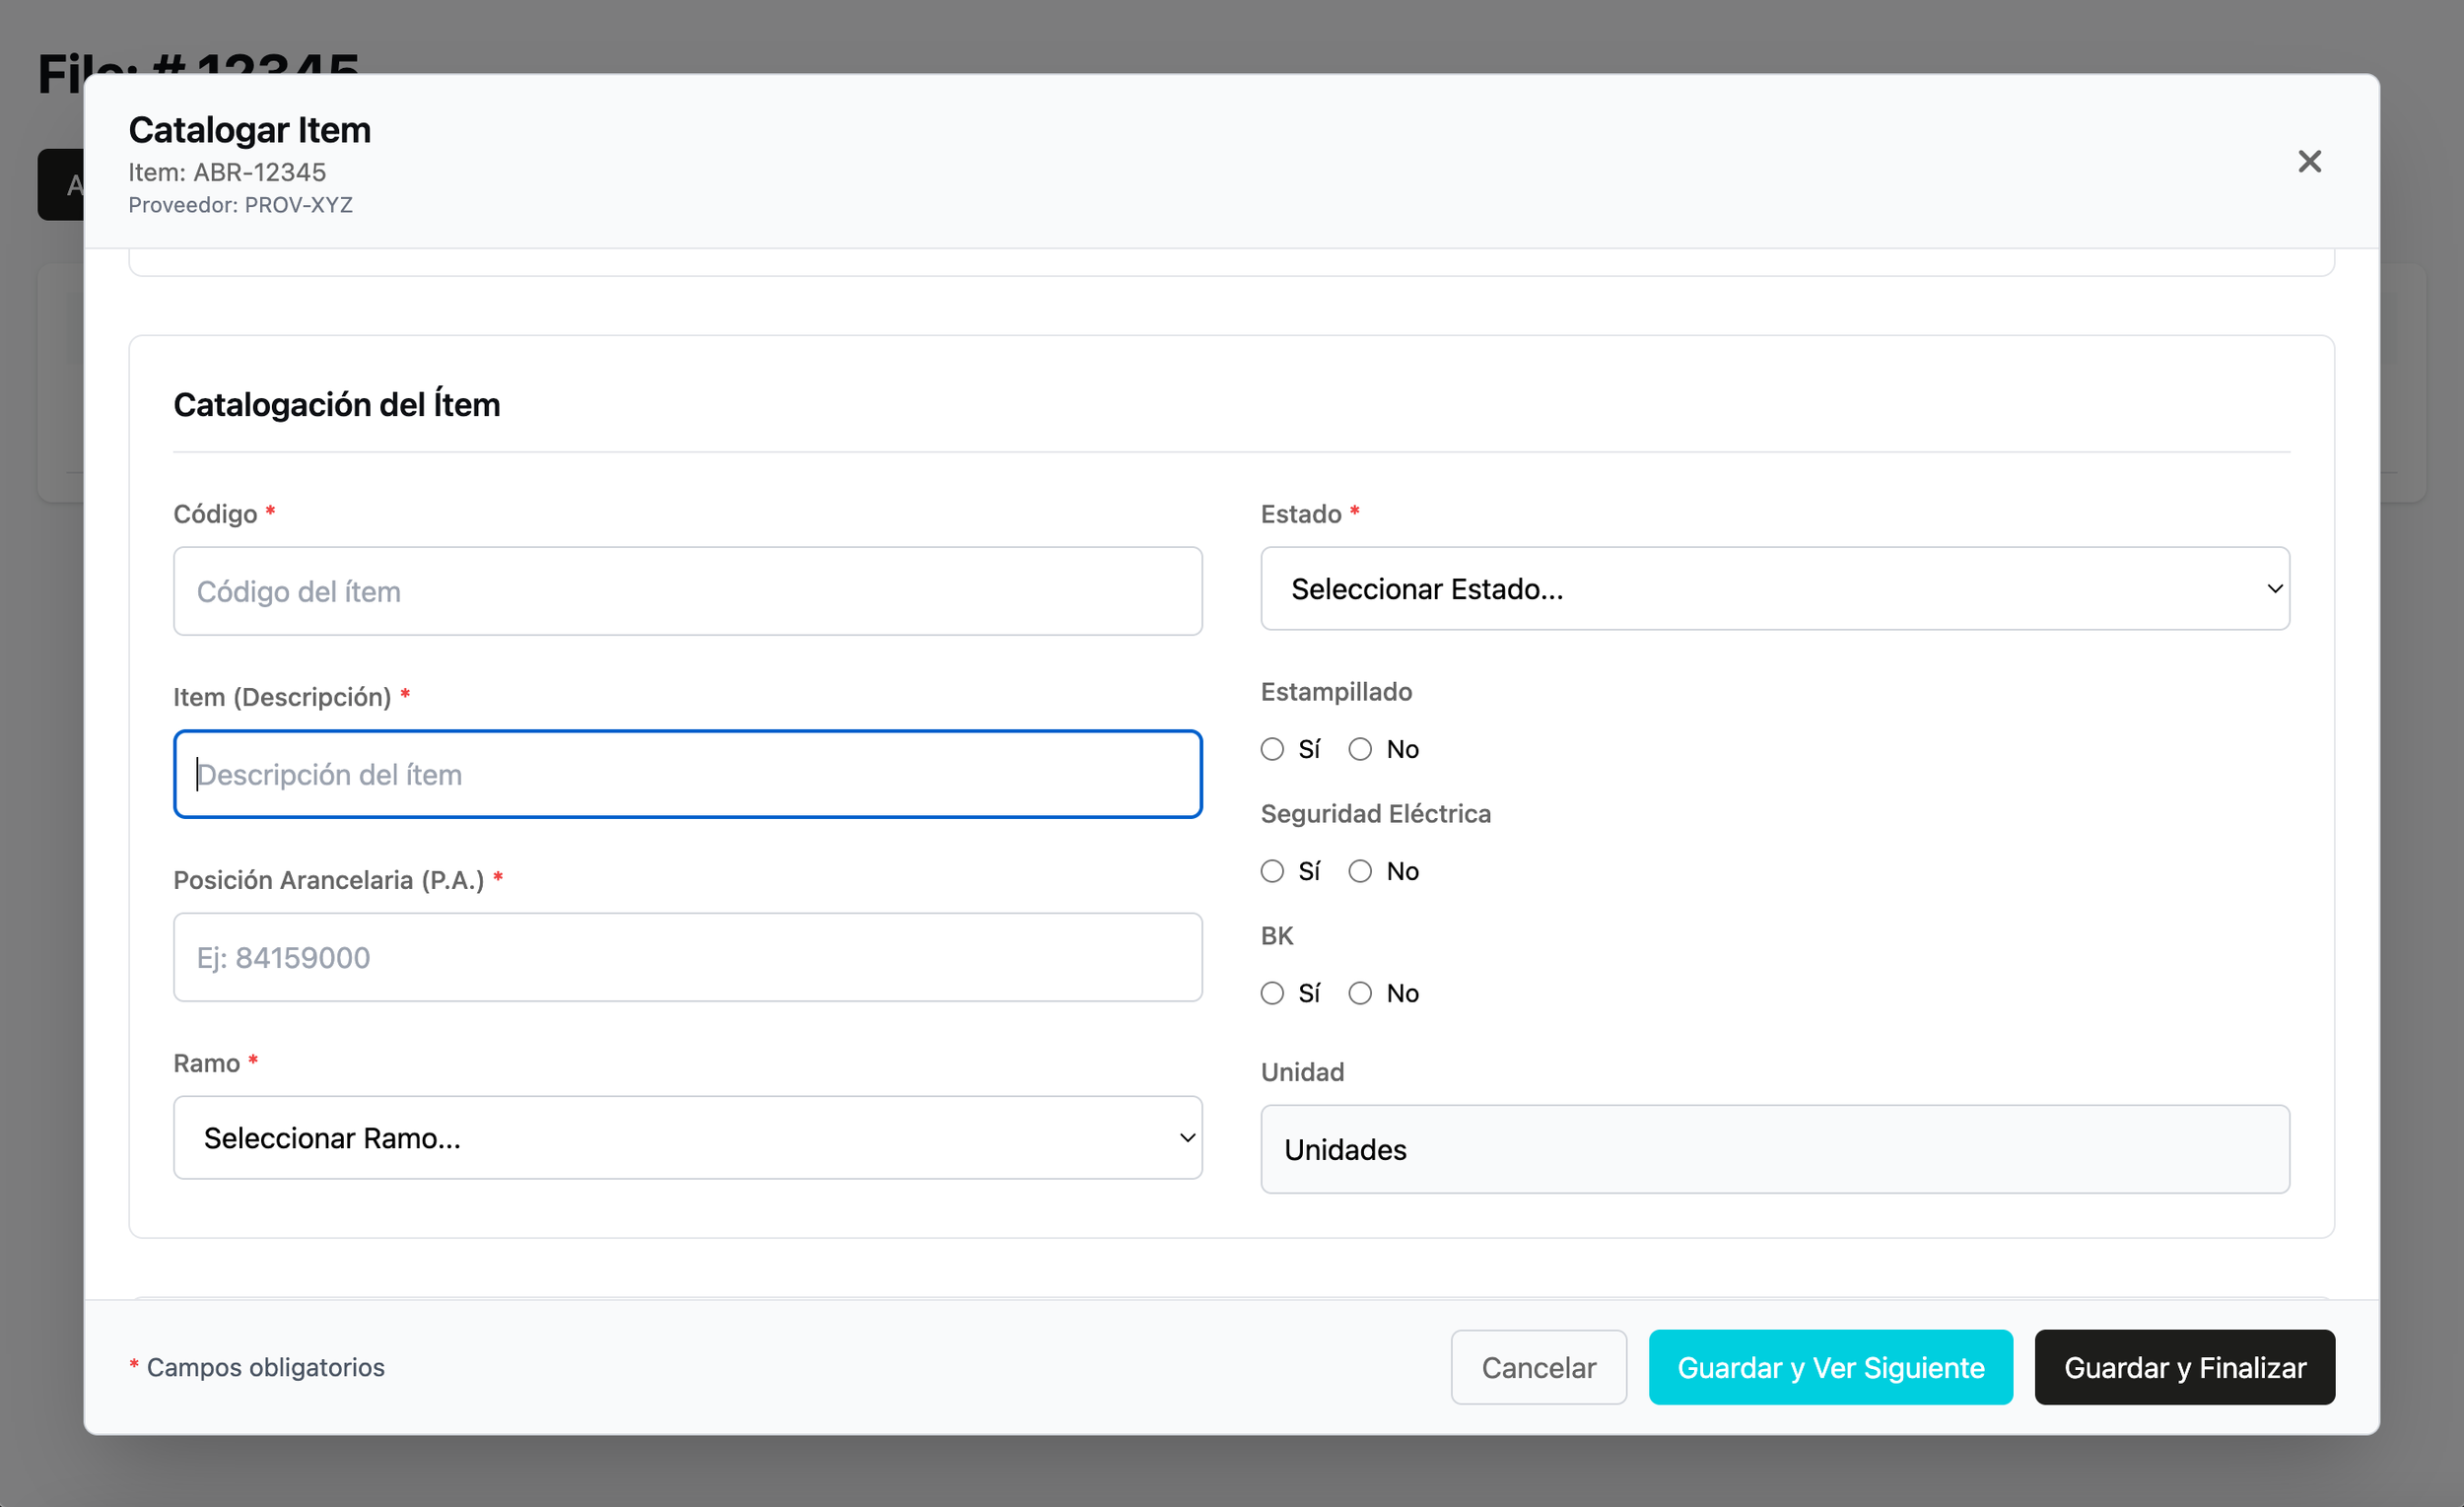Click the Estado dropdown chevron arrow

(2274, 589)
